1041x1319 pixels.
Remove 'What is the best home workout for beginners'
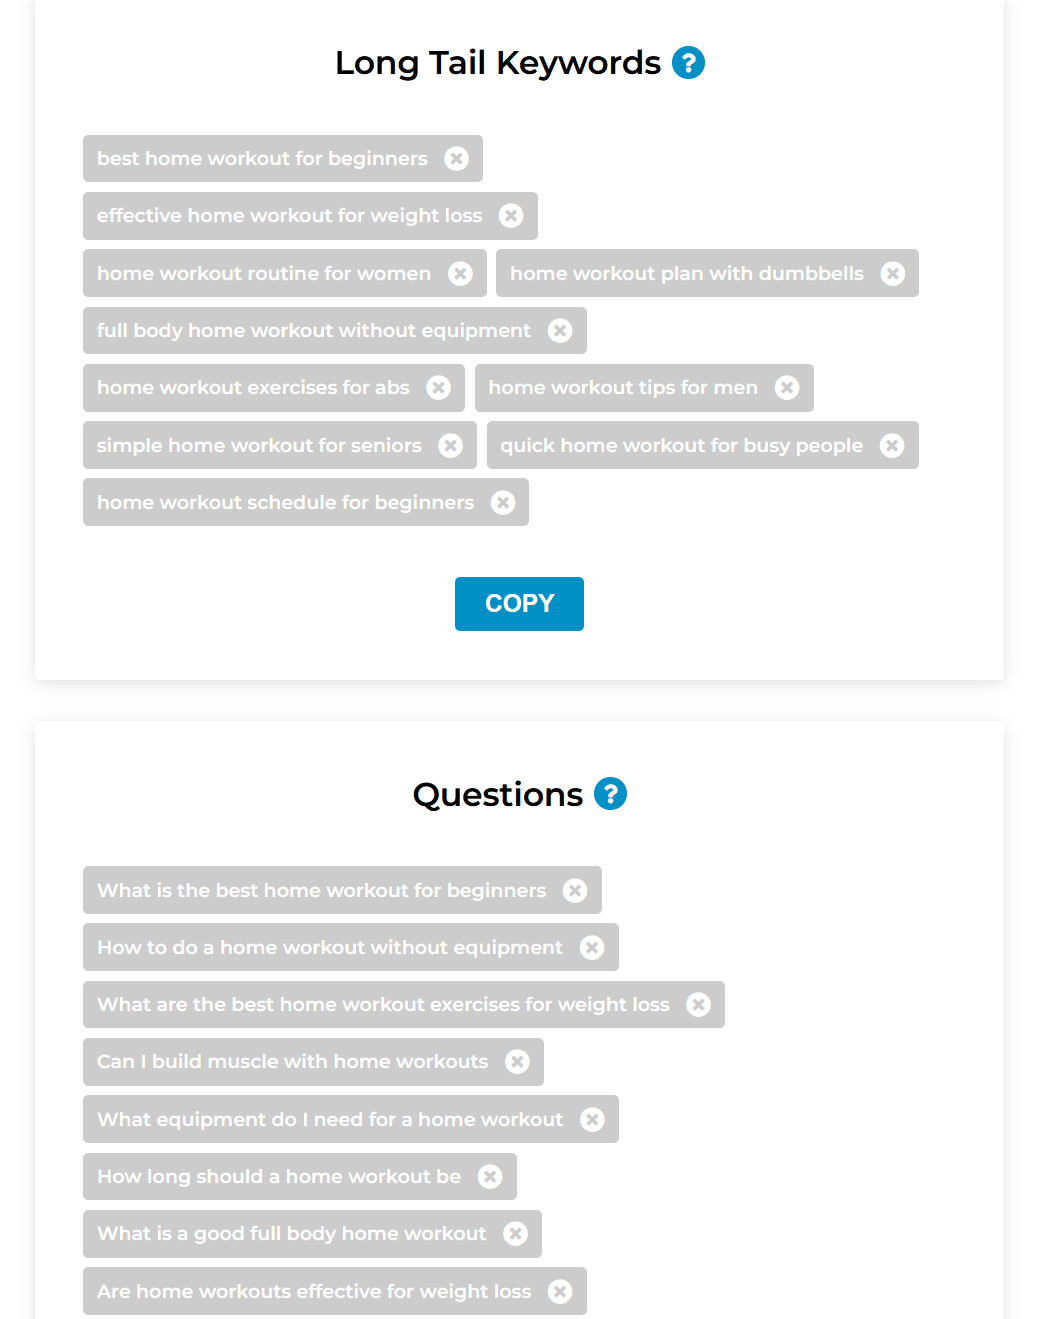(x=576, y=889)
